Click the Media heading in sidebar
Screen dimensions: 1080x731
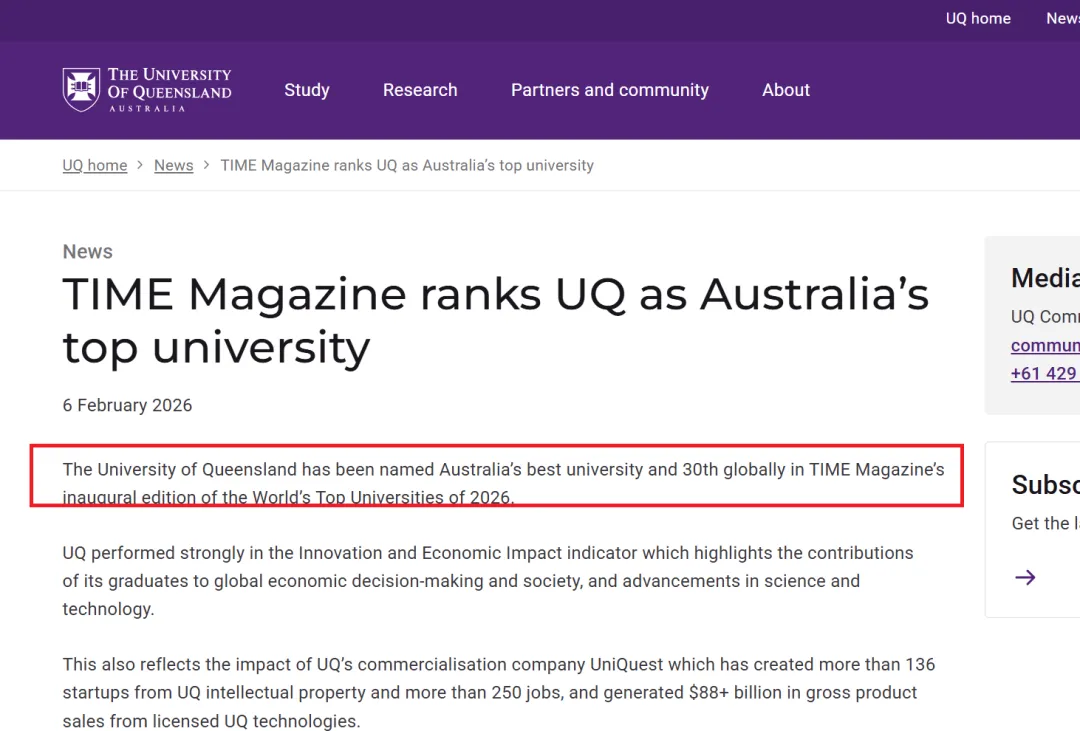1045,278
